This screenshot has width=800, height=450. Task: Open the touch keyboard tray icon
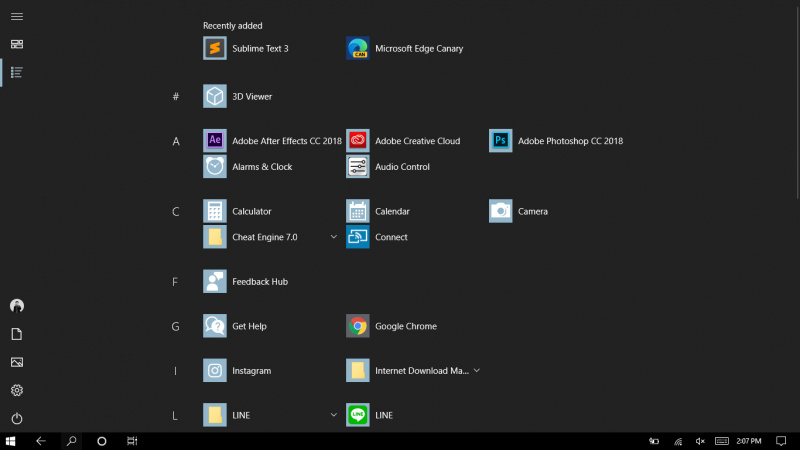tap(721, 441)
